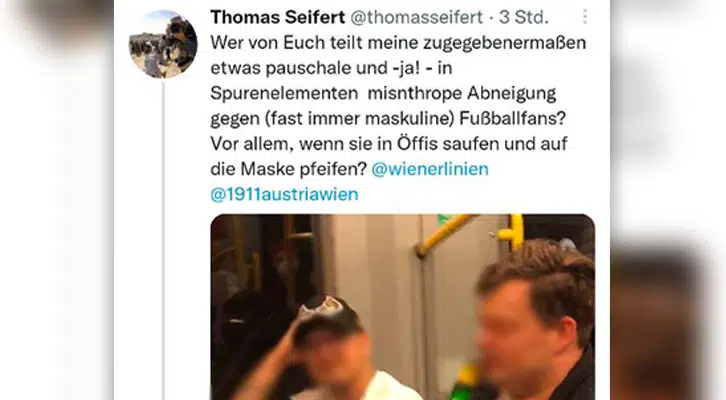Select the phrase 'die Maske pfeifen?' in the tweet
The height and width of the screenshot is (400, 726).
click(x=288, y=169)
